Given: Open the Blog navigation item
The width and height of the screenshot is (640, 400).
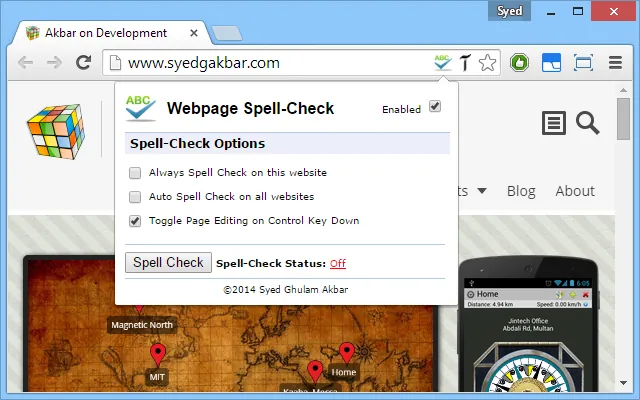Looking at the screenshot, I should [521, 191].
